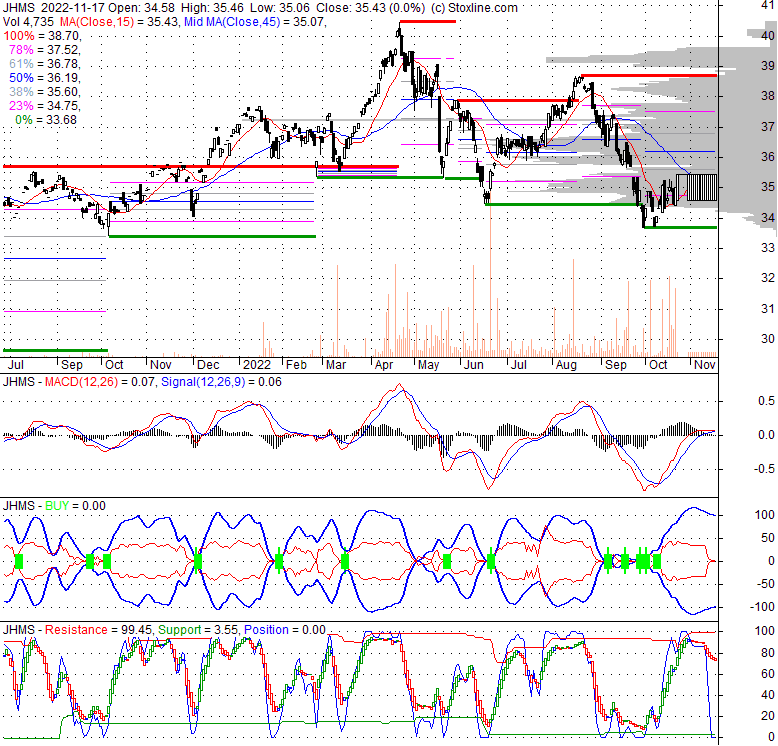This screenshot has height=746, width=778.
Task: Click the April peak red resistance line
Action: tap(428, 21)
